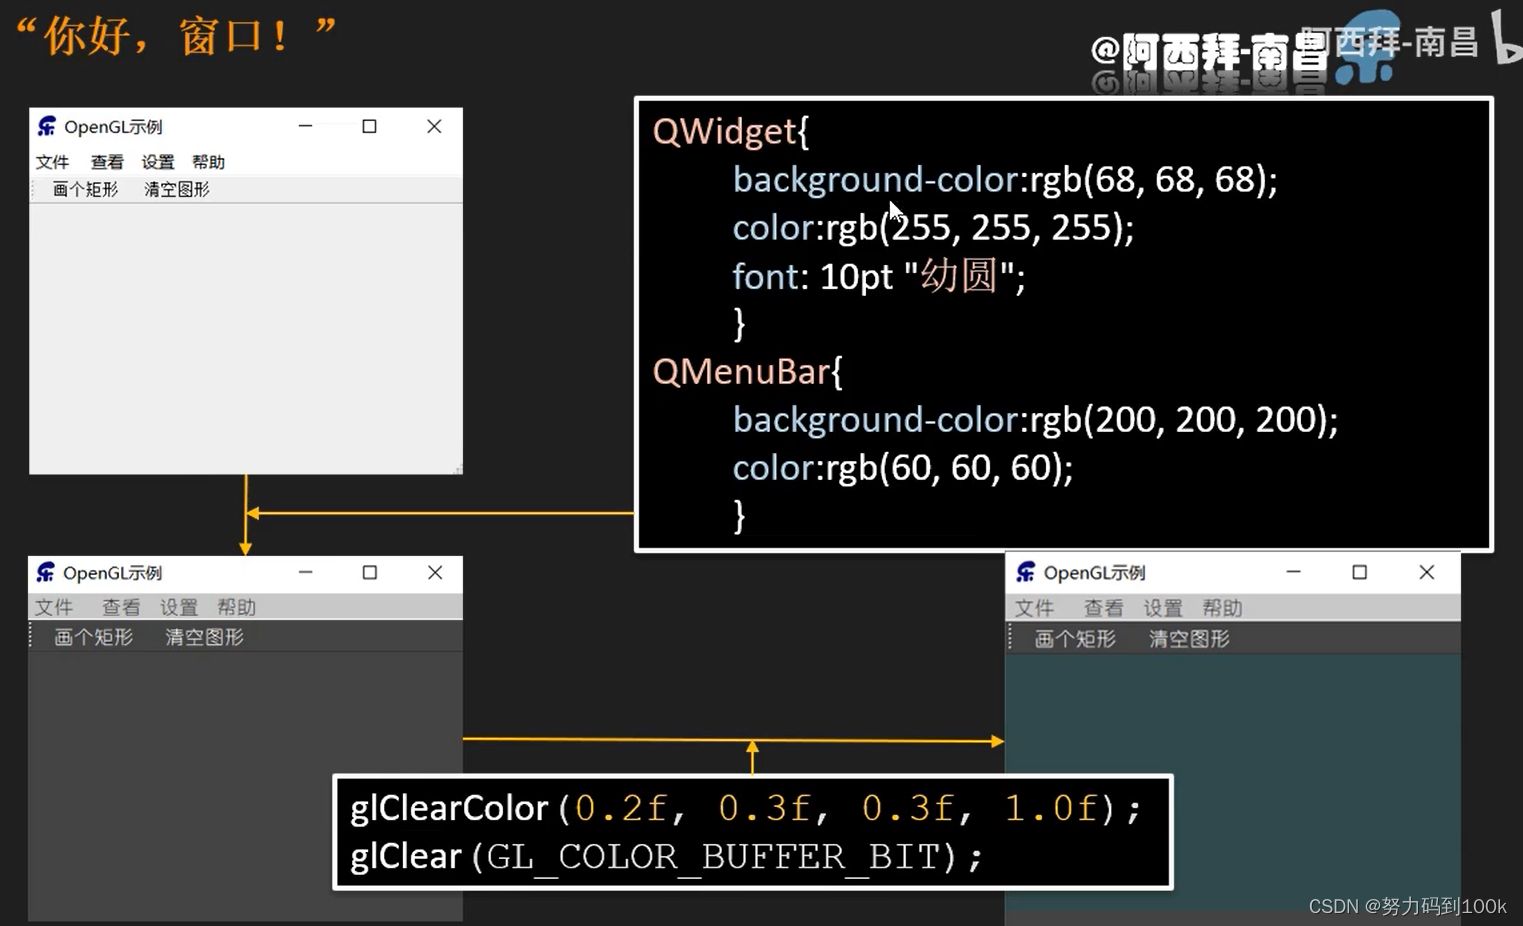Open the 帮助 menu in the top window
This screenshot has width=1523, height=926.
(208, 161)
